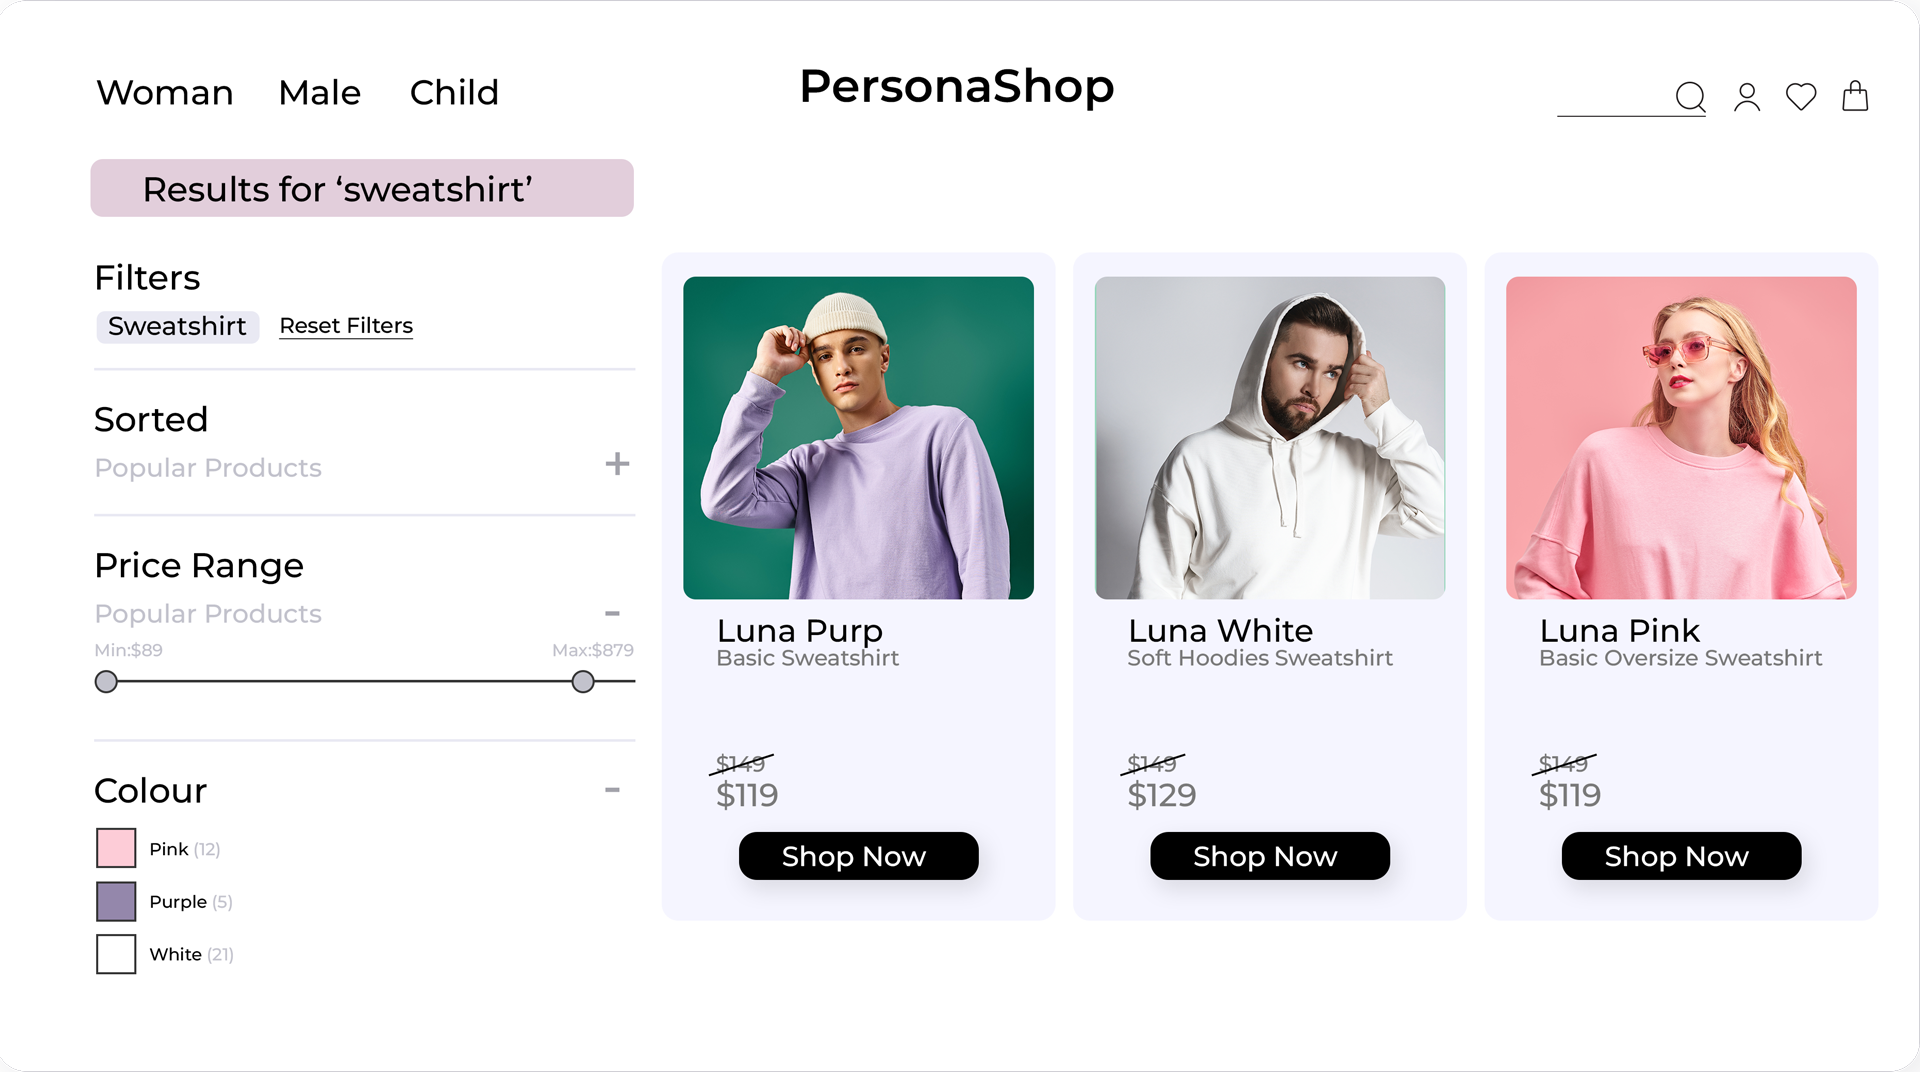Screen dimensions: 1920x1072
Task: Expand the Sorted section plus sign
Action: (617, 464)
